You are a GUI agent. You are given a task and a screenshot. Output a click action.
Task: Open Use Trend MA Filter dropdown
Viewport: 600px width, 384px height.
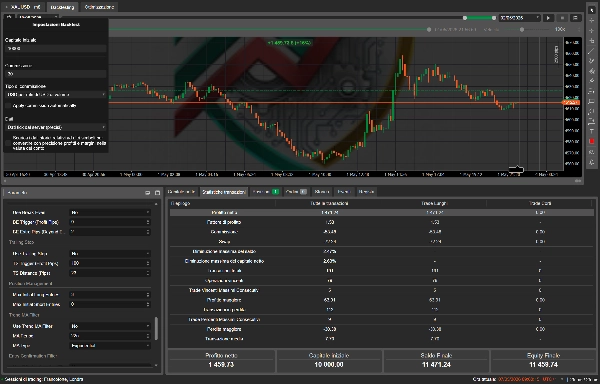point(109,326)
